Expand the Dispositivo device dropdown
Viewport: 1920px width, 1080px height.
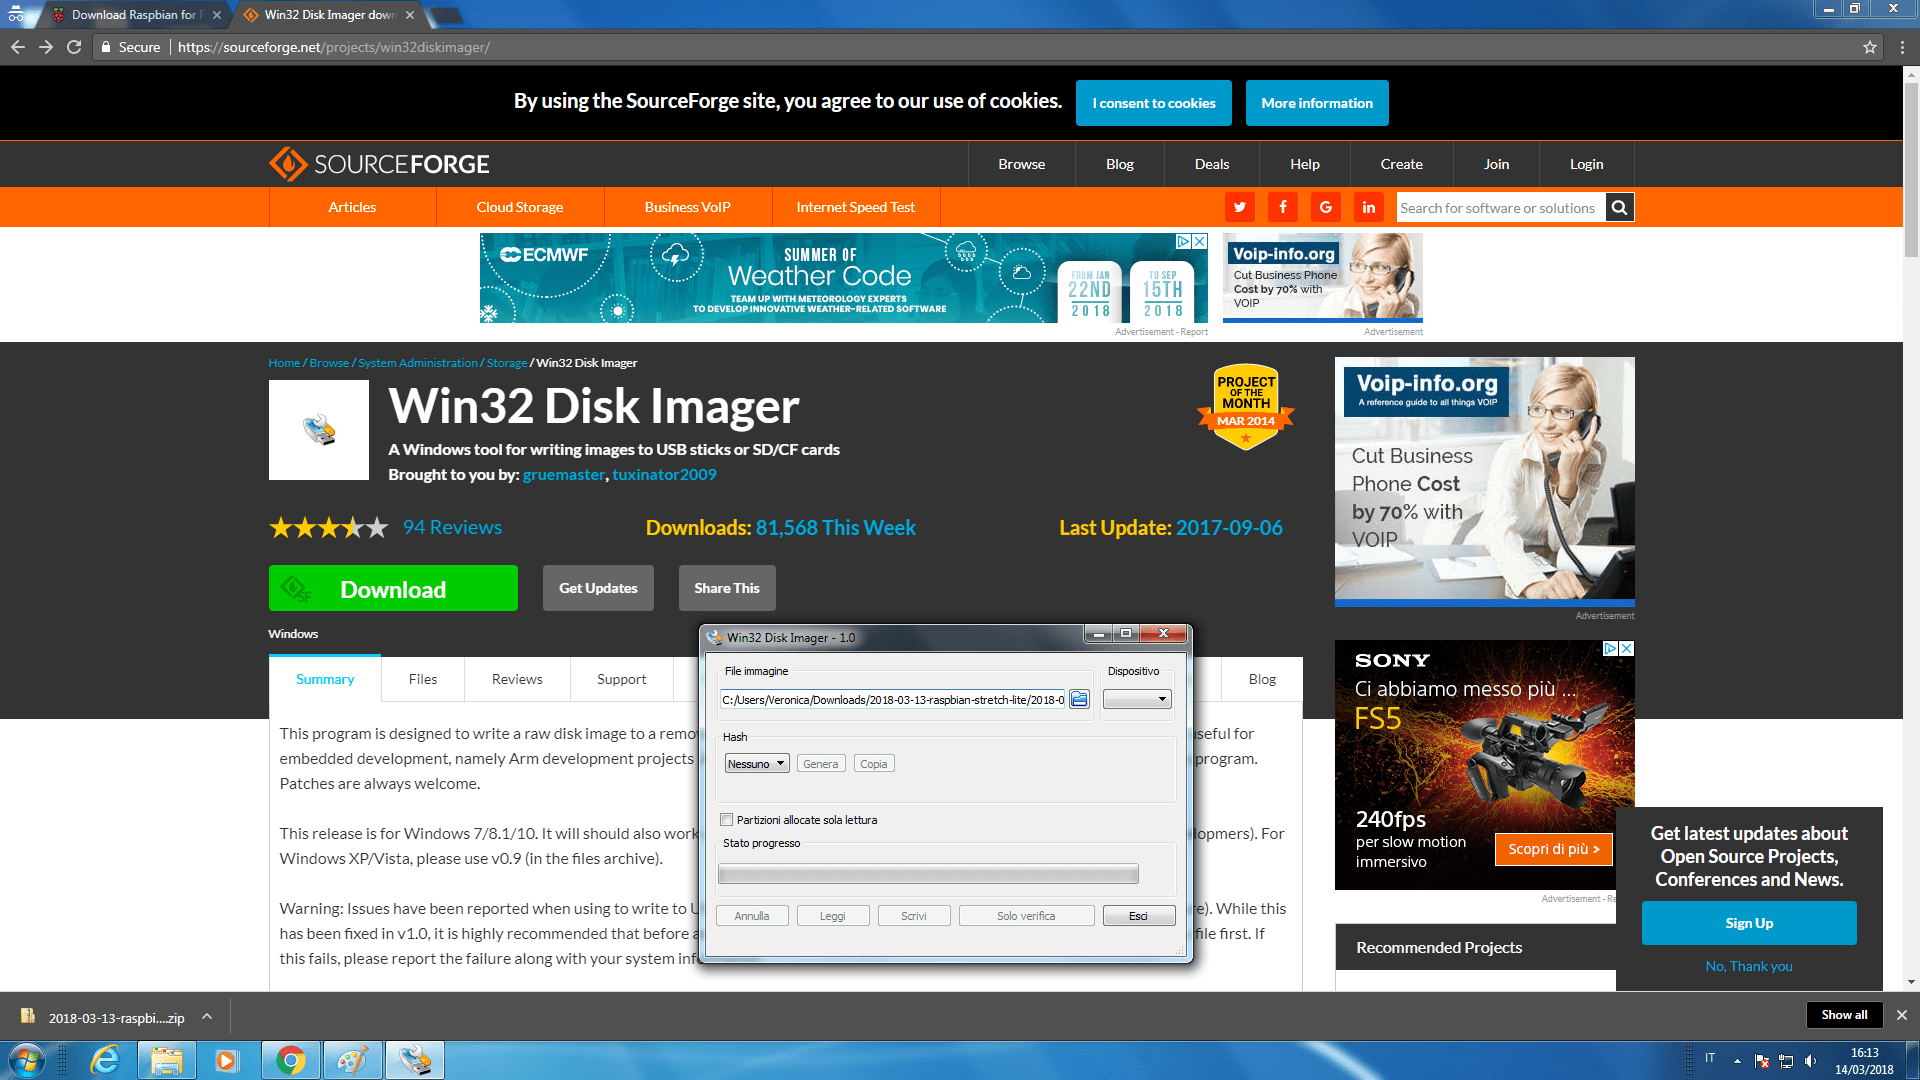click(x=1137, y=699)
